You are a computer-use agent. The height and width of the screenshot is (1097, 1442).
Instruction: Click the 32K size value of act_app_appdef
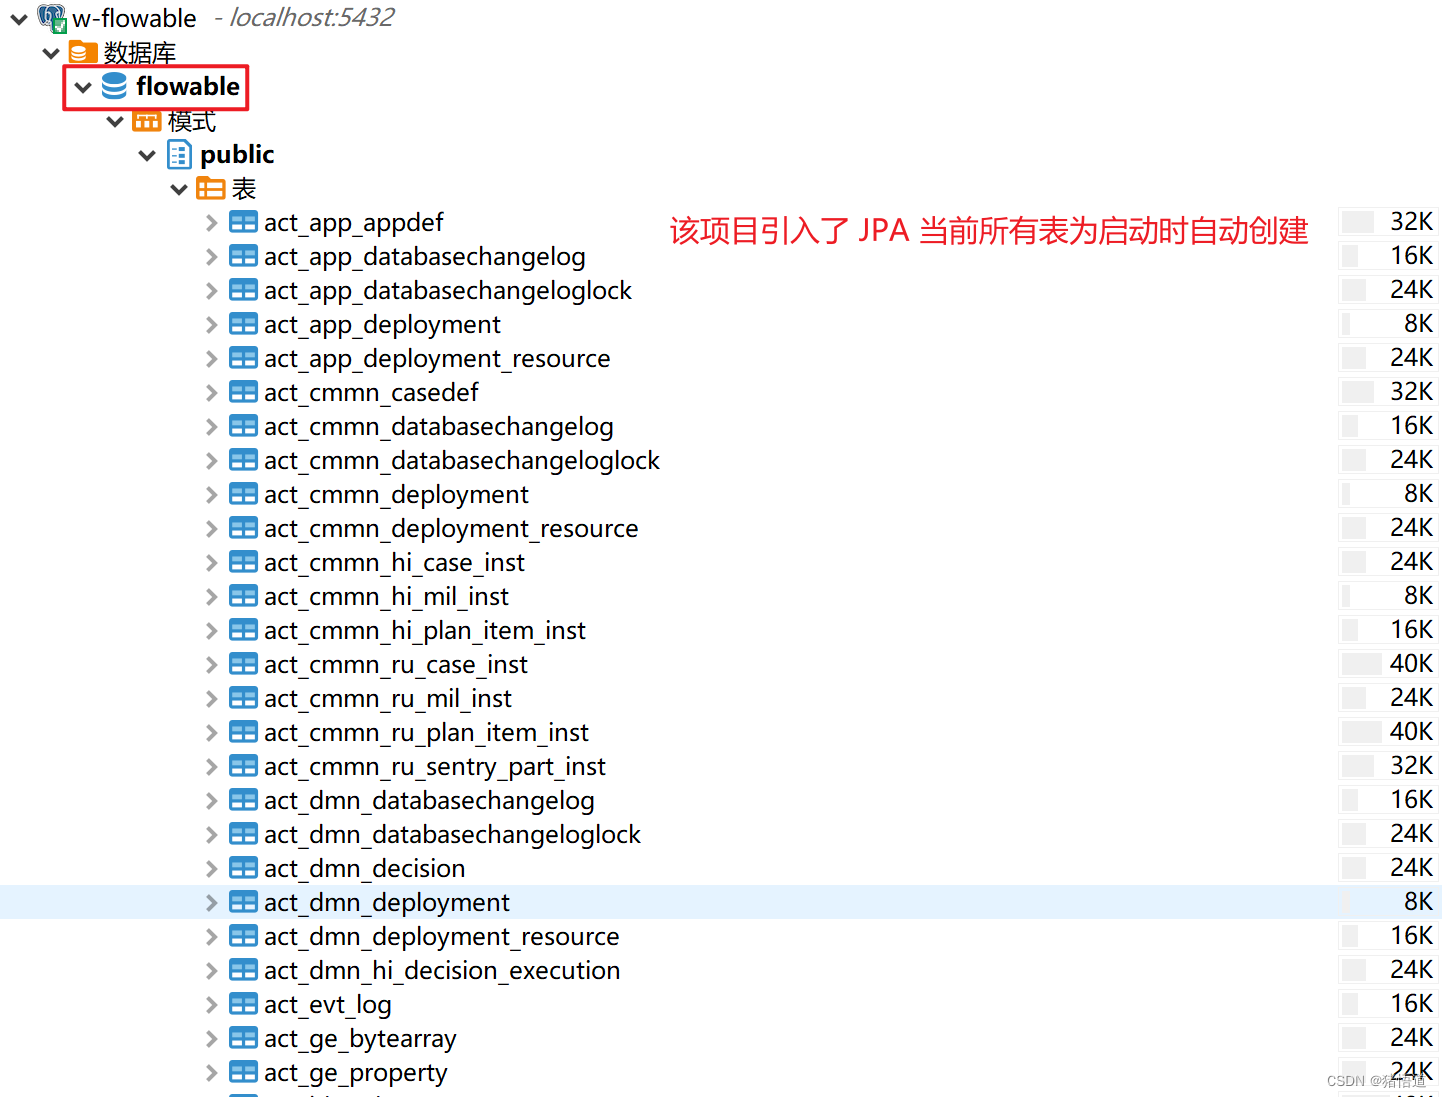(x=1411, y=222)
